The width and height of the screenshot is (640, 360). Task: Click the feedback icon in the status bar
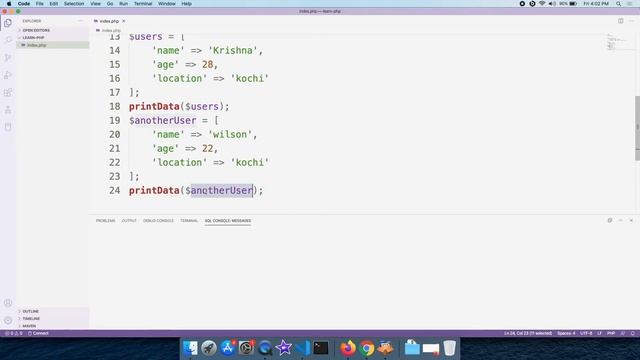tap(623, 333)
